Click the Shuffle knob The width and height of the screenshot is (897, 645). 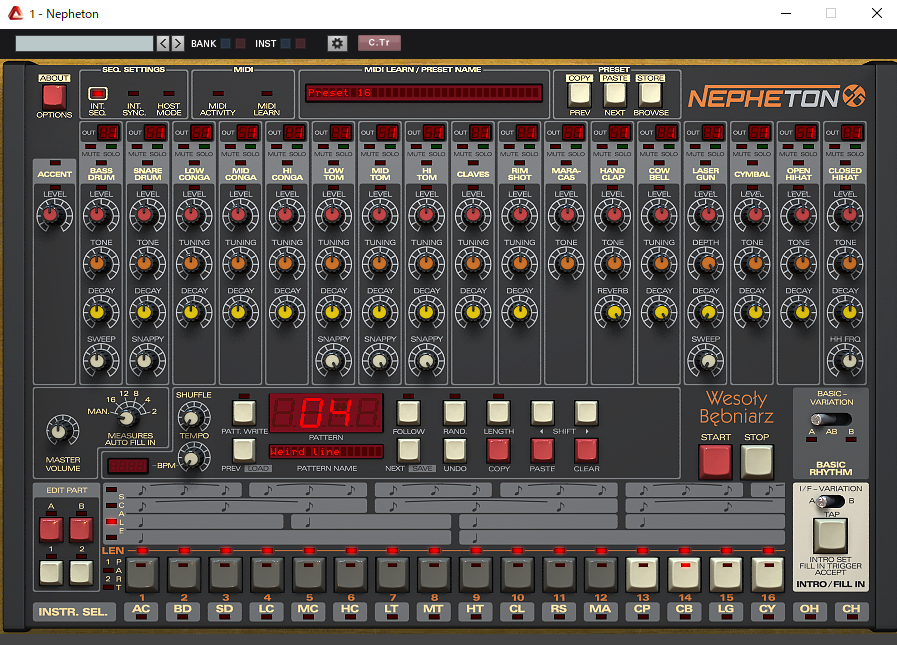(193, 417)
